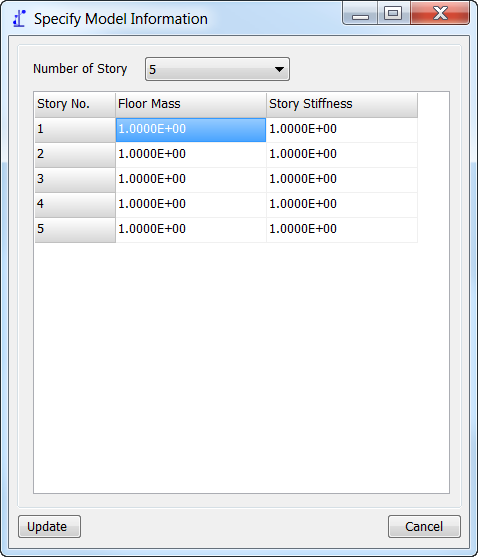Select Floor Mass cell for story 2
This screenshot has width=478, height=557.
191,155
